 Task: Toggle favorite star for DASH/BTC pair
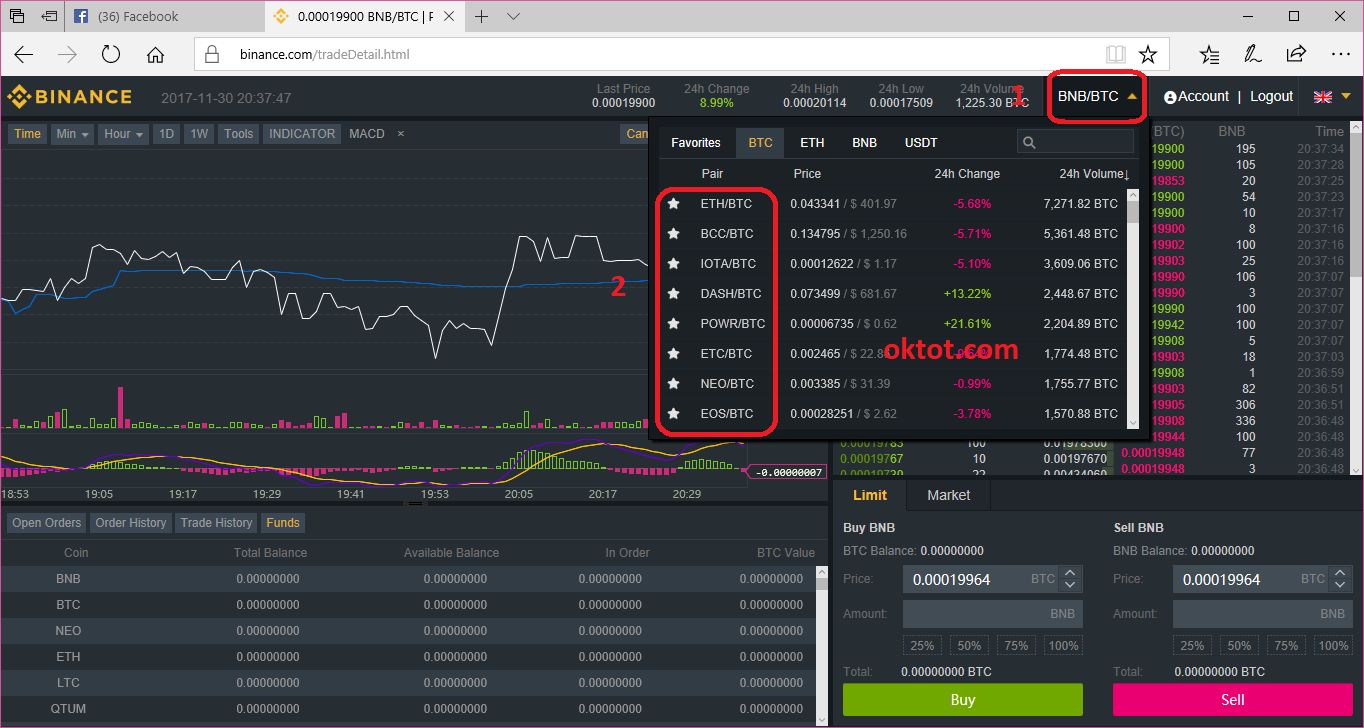pyautogui.click(x=674, y=294)
